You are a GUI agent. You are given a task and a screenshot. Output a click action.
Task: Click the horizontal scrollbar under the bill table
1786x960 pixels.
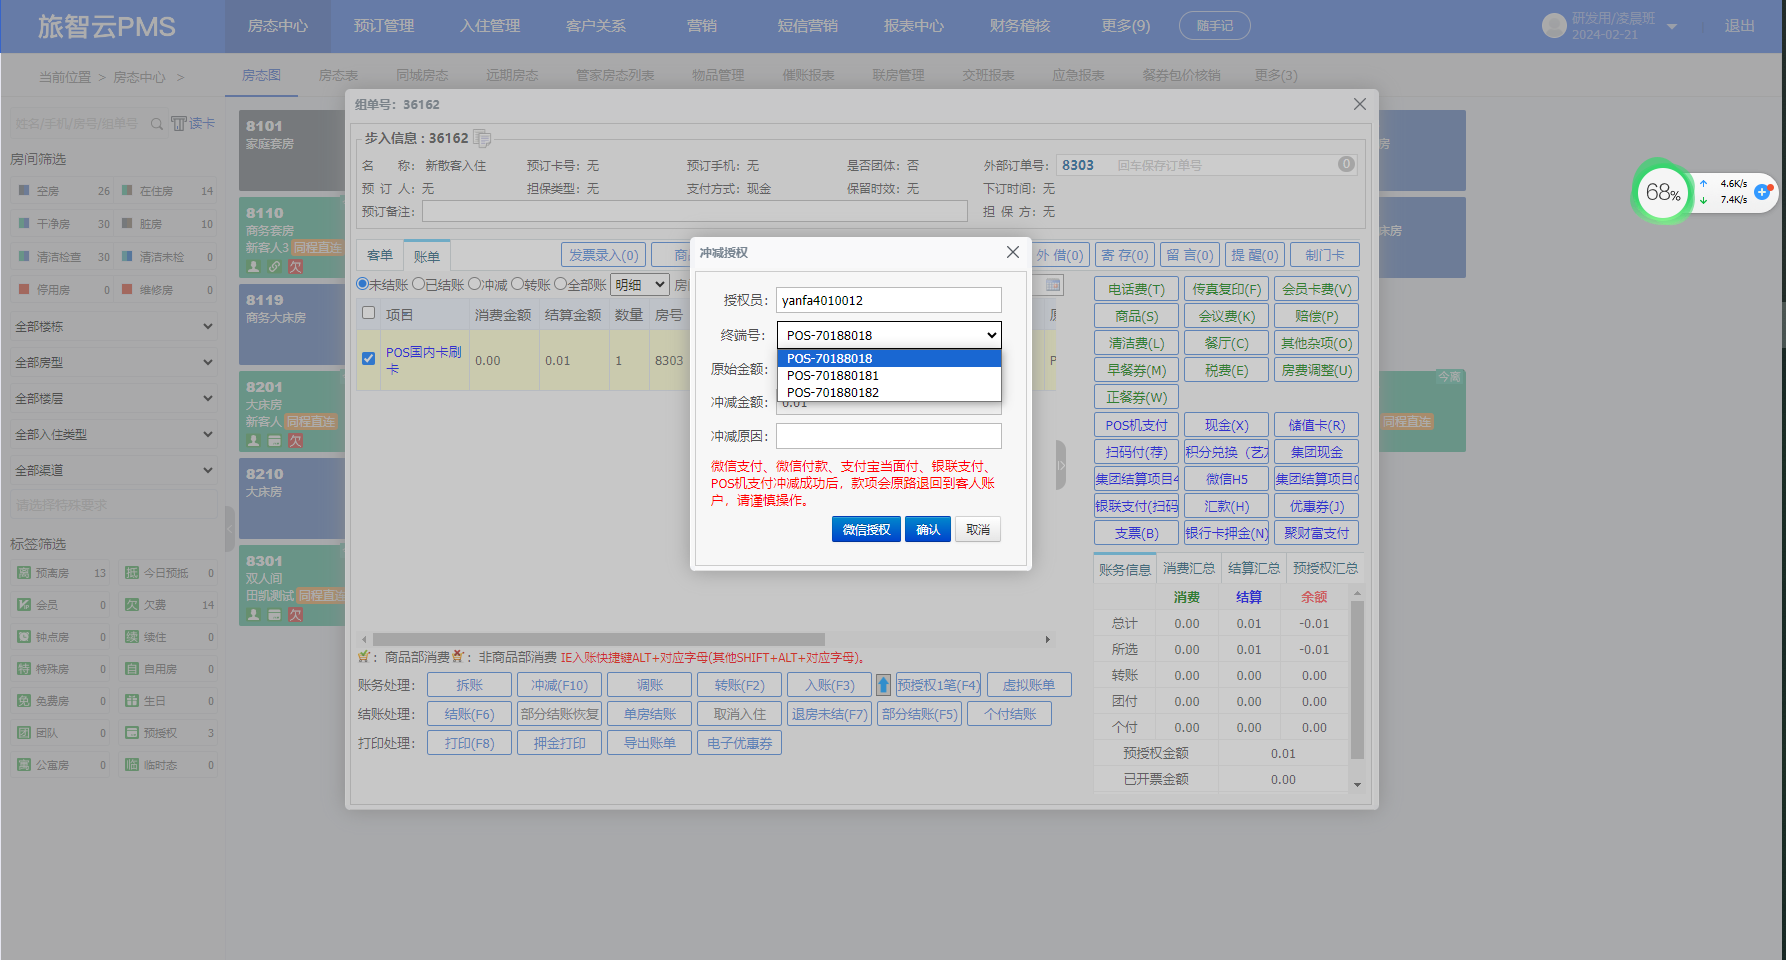(599, 639)
